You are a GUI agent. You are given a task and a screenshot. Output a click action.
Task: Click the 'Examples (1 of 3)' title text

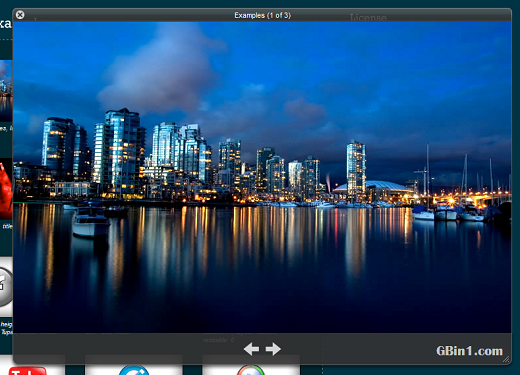point(262,15)
